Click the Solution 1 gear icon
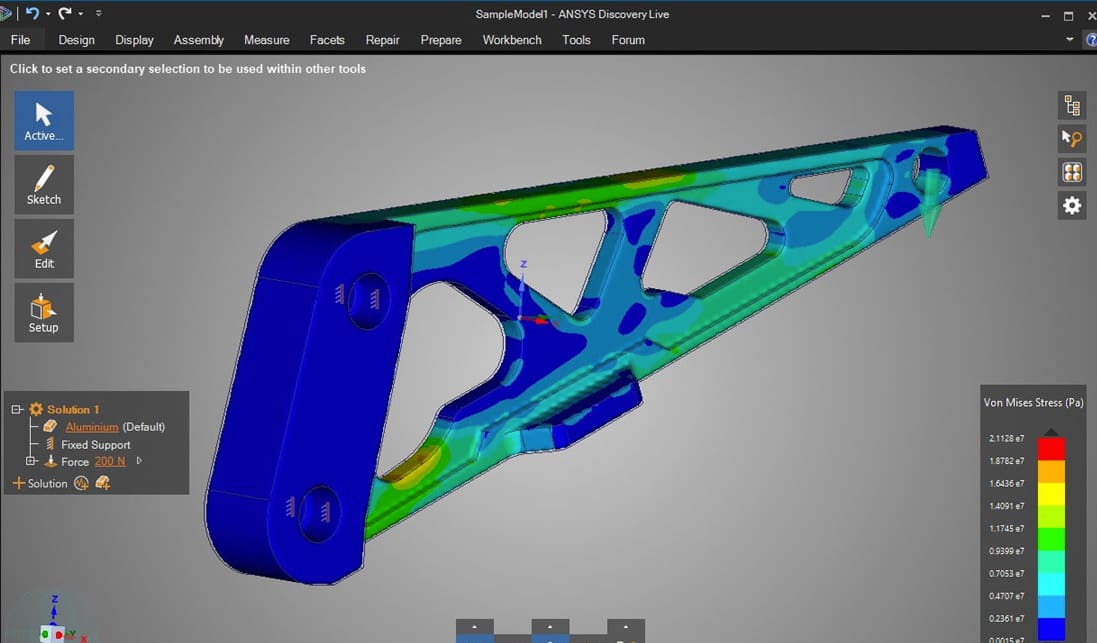 [x=36, y=409]
